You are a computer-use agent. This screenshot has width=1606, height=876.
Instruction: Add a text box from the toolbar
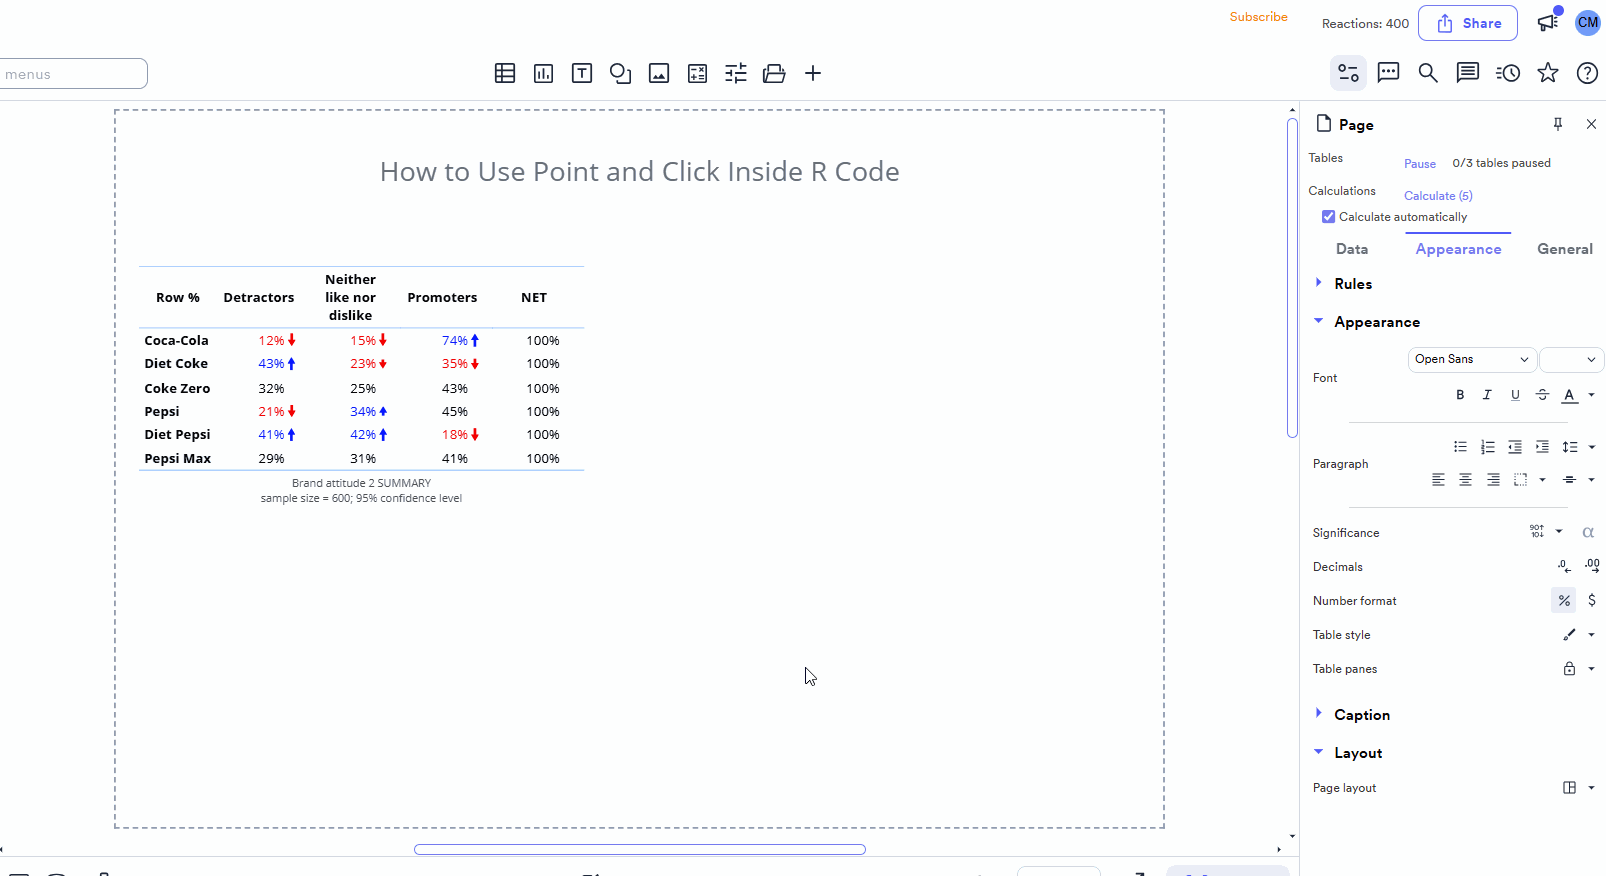[581, 73]
